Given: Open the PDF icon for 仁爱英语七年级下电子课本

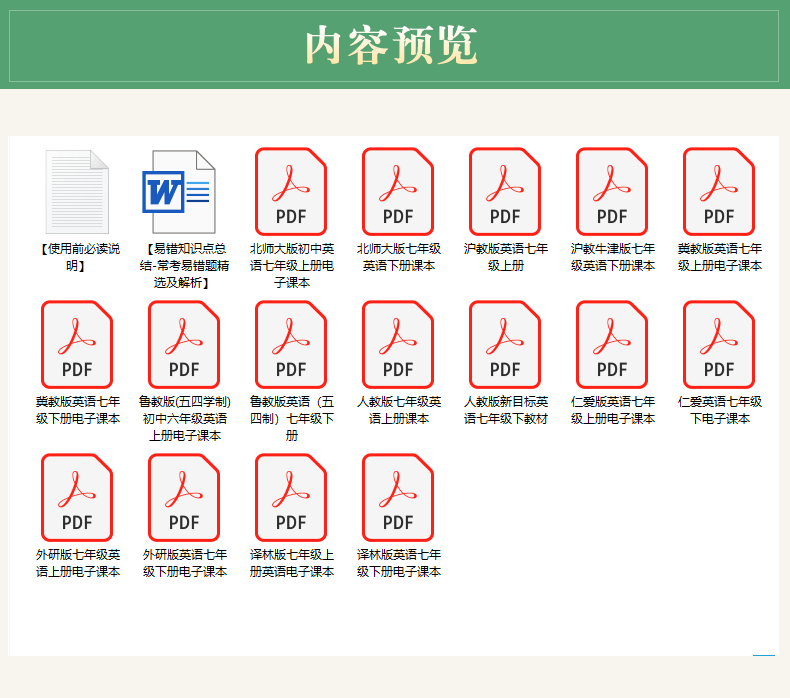Looking at the screenshot, I should click(719, 345).
